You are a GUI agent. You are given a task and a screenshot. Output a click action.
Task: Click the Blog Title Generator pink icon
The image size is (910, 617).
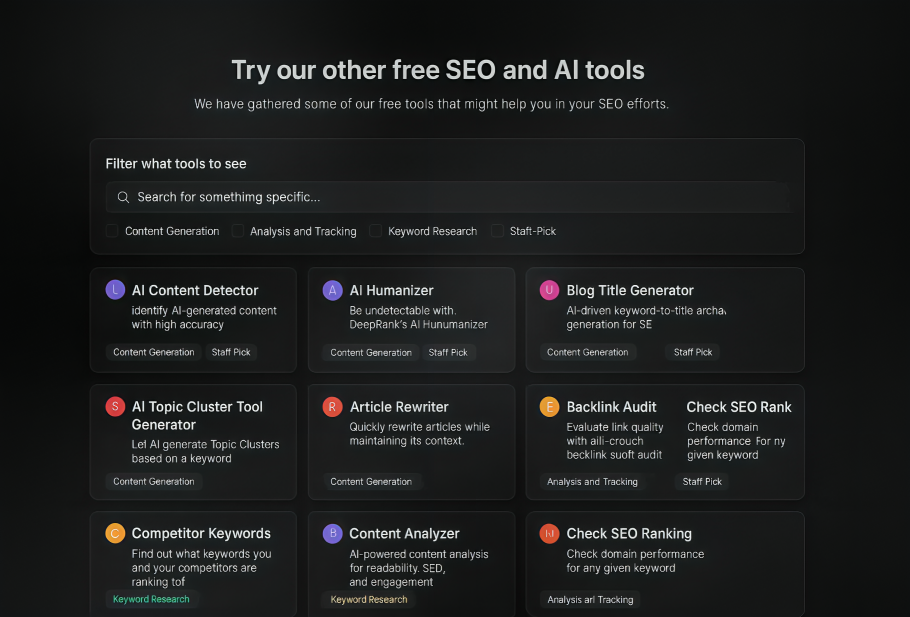point(549,290)
